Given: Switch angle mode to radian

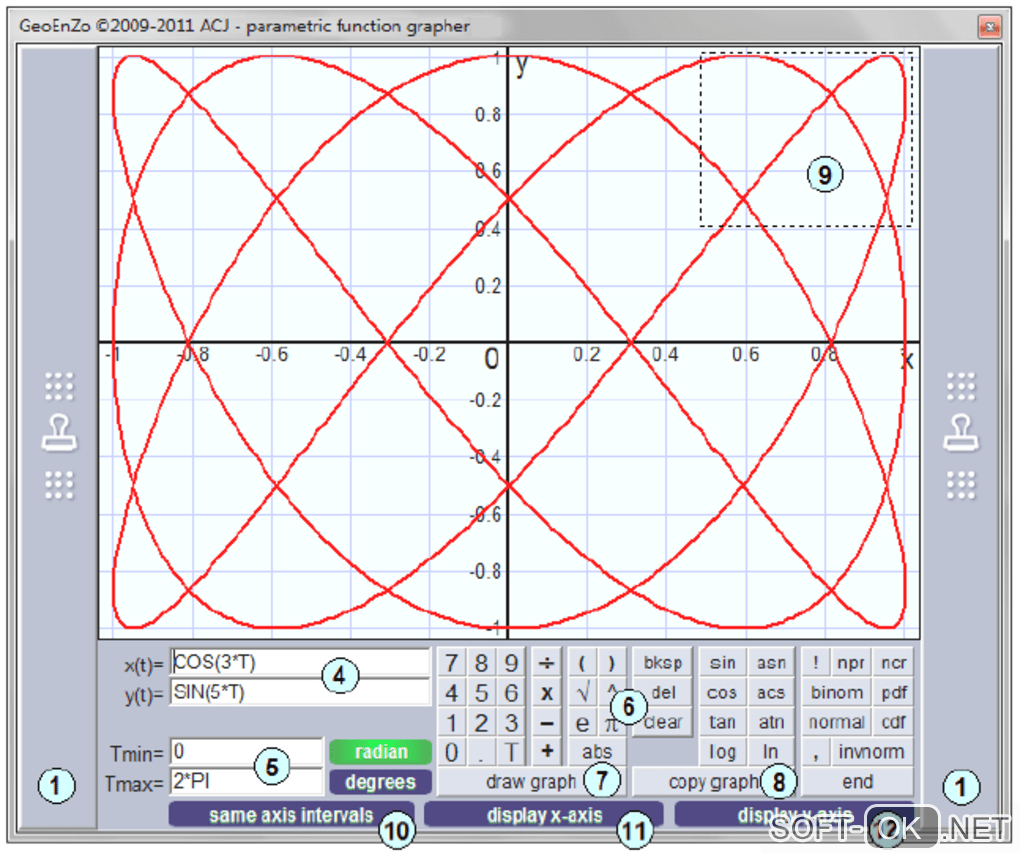Looking at the screenshot, I should pyautogui.click(x=381, y=752).
